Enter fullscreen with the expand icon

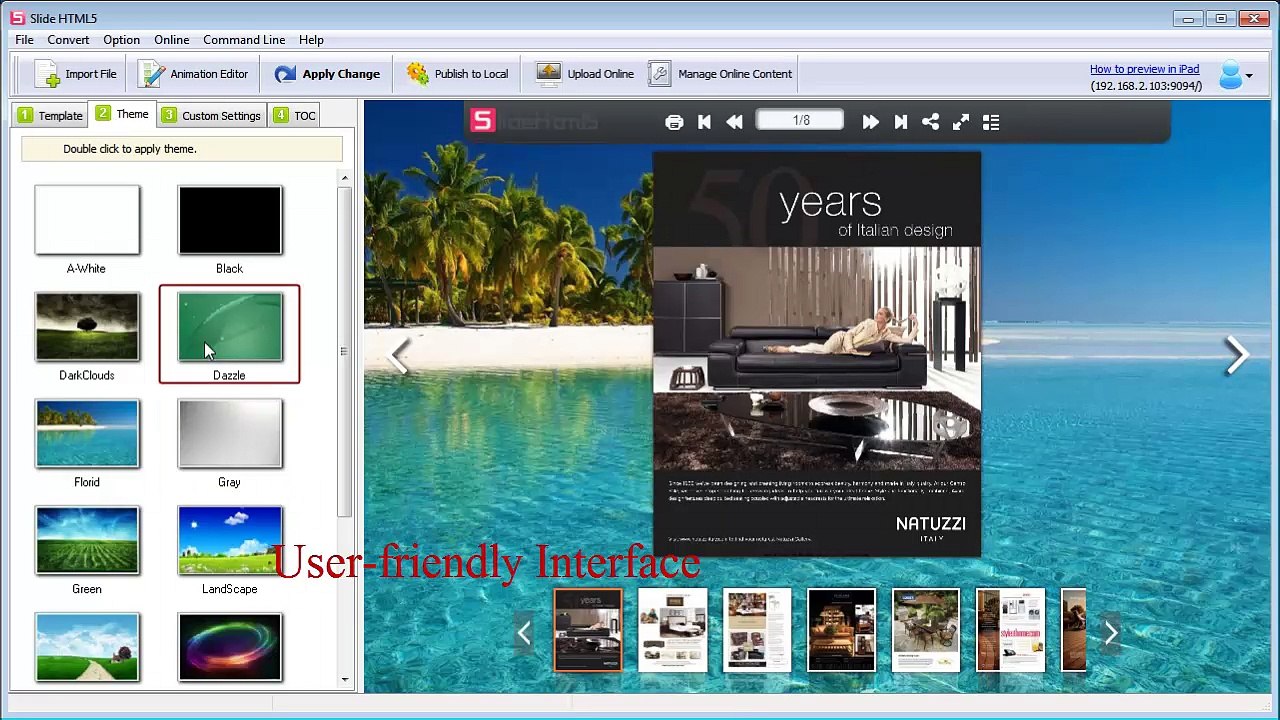(961, 122)
